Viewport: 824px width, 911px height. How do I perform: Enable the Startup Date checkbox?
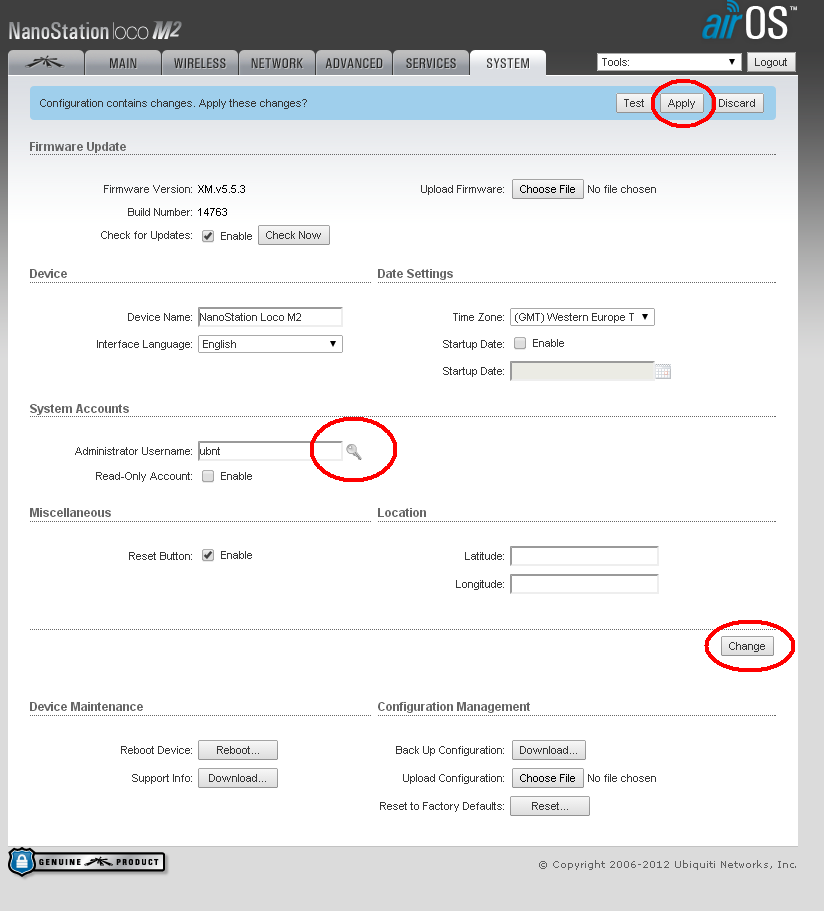pyautogui.click(x=519, y=343)
